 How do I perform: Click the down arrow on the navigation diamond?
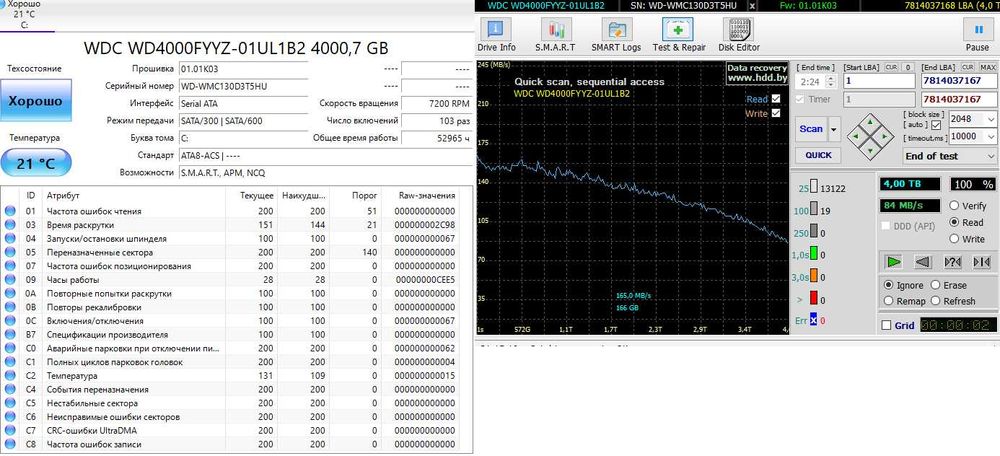[870, 151]
